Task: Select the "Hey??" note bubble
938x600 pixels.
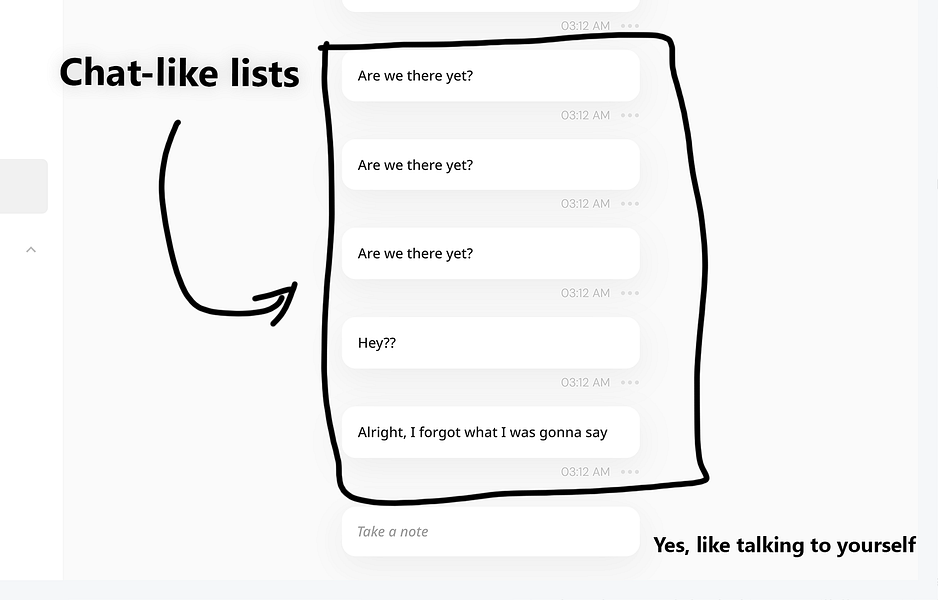Action: (x=490, y=343)
